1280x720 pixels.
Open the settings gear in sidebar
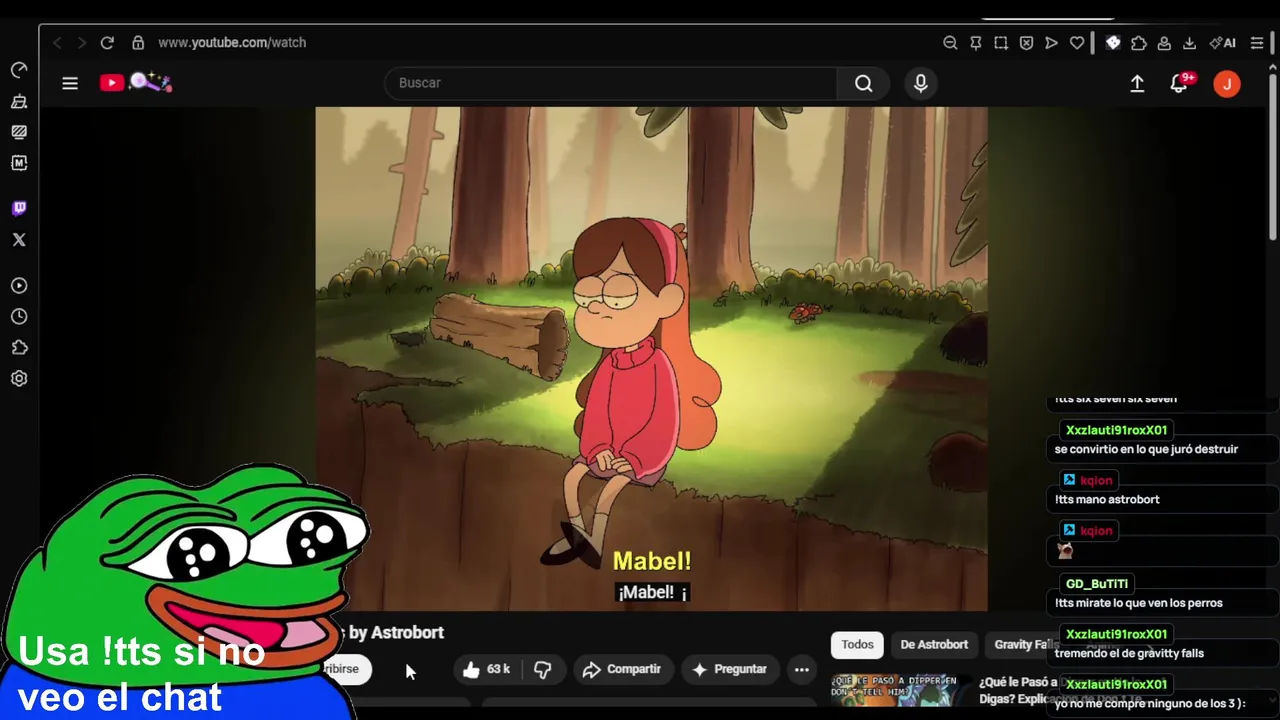pyautogui.click(x=19, y=379)
